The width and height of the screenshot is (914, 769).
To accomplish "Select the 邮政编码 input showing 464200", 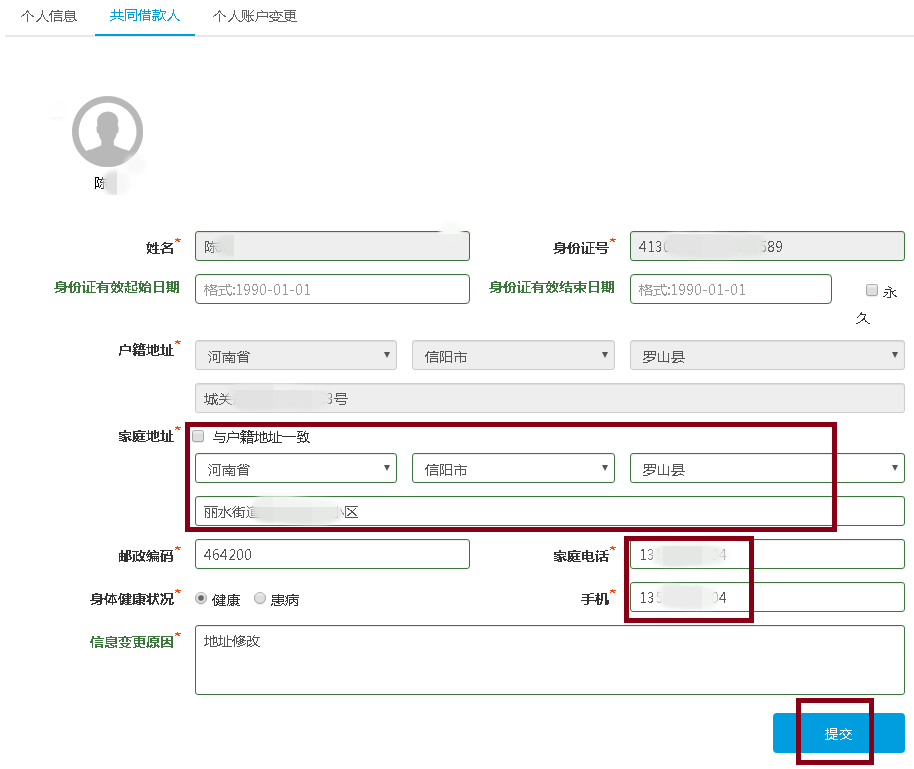I will point(332,553).
